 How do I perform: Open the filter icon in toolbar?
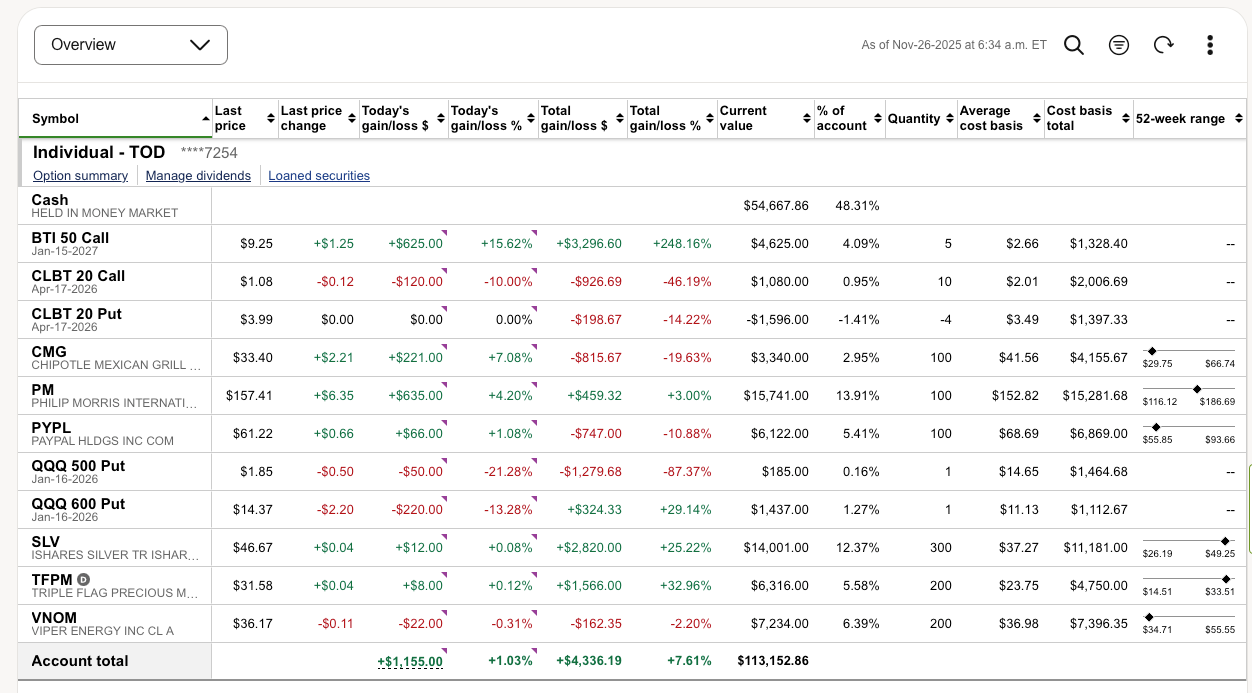click(1119, 45)
